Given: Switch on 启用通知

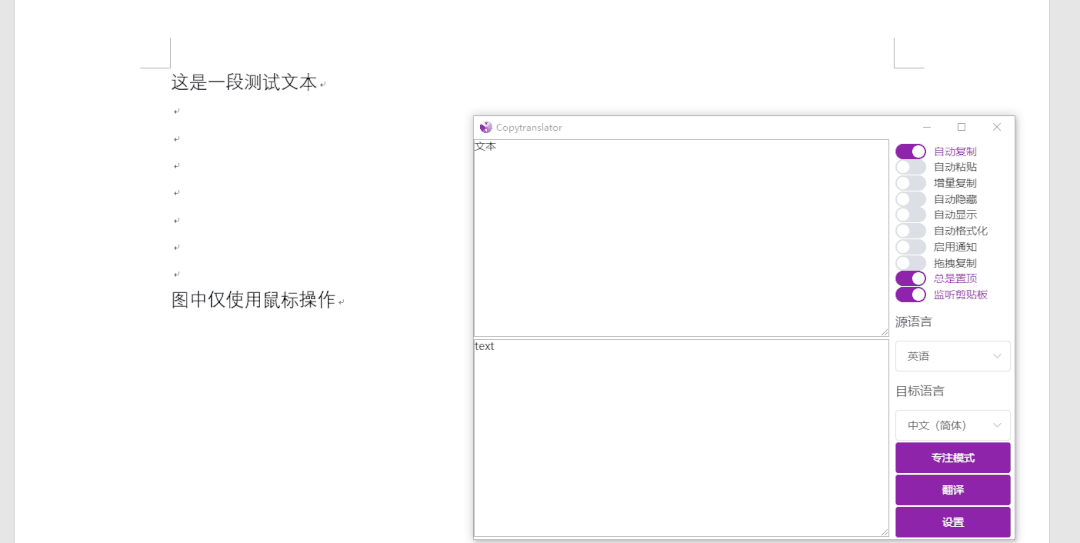Looking at the screenshot, I should pos(911,247).
